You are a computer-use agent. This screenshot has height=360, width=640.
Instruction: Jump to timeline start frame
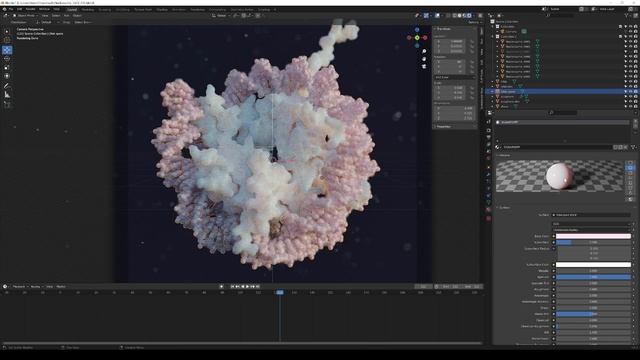[x=233, y=287]
